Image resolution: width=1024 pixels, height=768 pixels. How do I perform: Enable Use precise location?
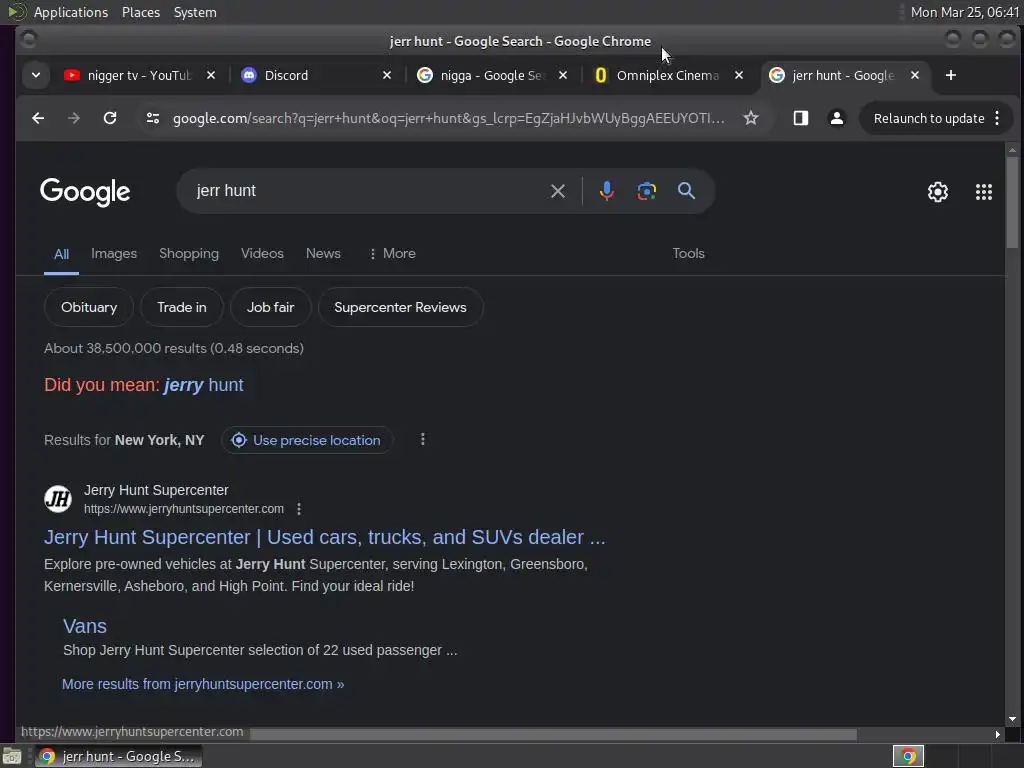(x=306, y=440)
